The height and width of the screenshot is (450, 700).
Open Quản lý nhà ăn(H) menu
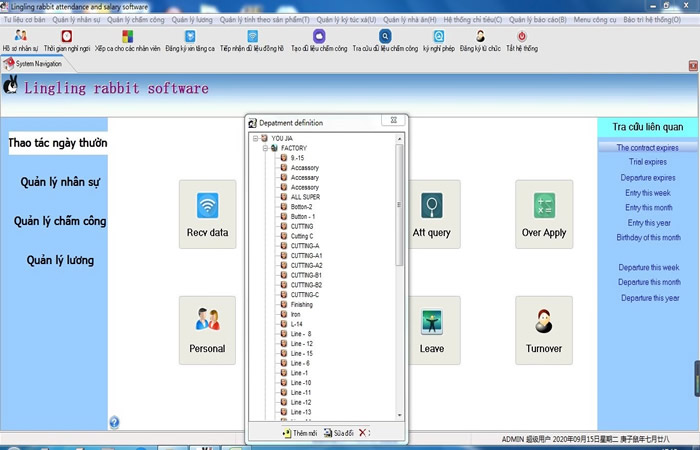coord(410,20)
